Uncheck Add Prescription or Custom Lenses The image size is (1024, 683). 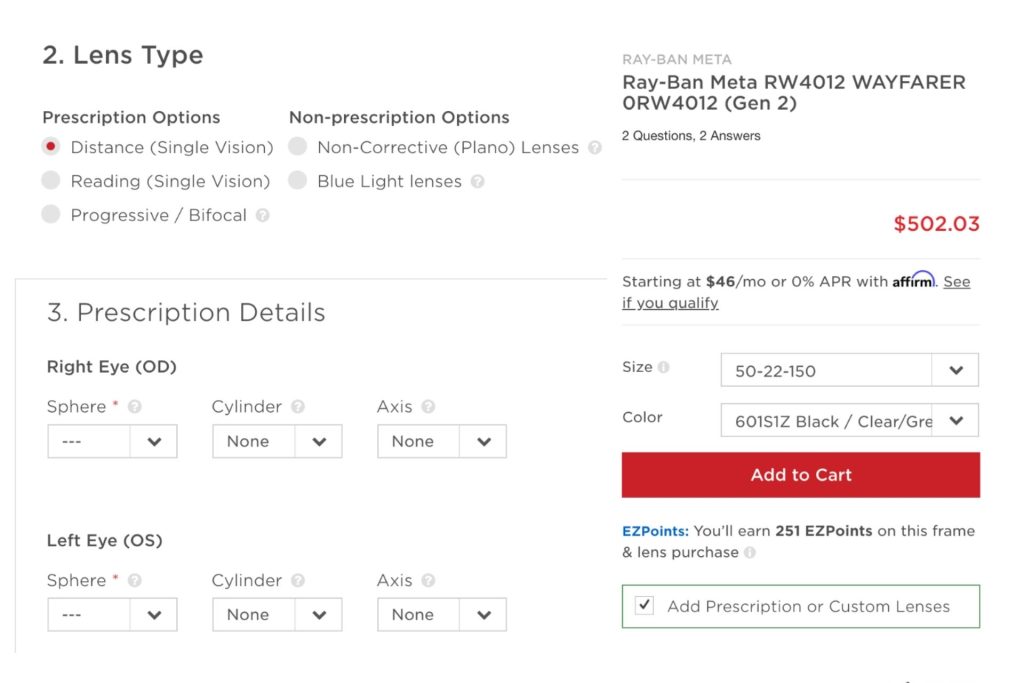pyautogui.click(x=645, y=606)
